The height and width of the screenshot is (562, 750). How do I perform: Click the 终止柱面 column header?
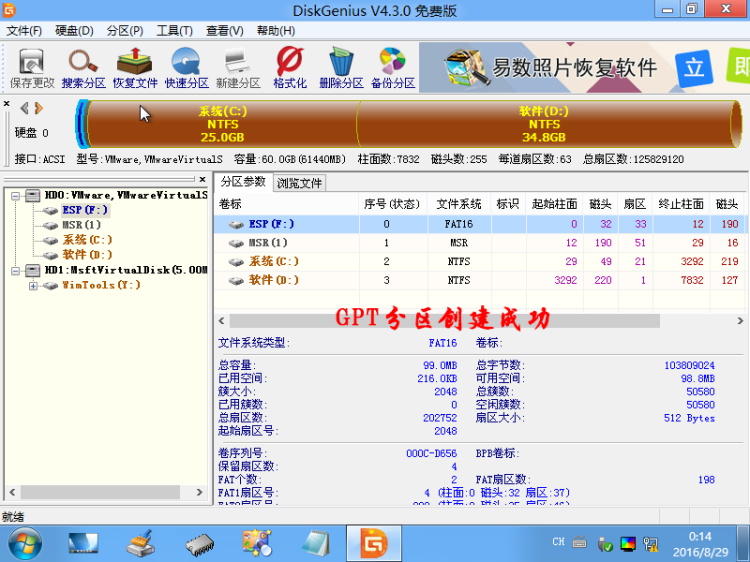click(x=681, y=204)
